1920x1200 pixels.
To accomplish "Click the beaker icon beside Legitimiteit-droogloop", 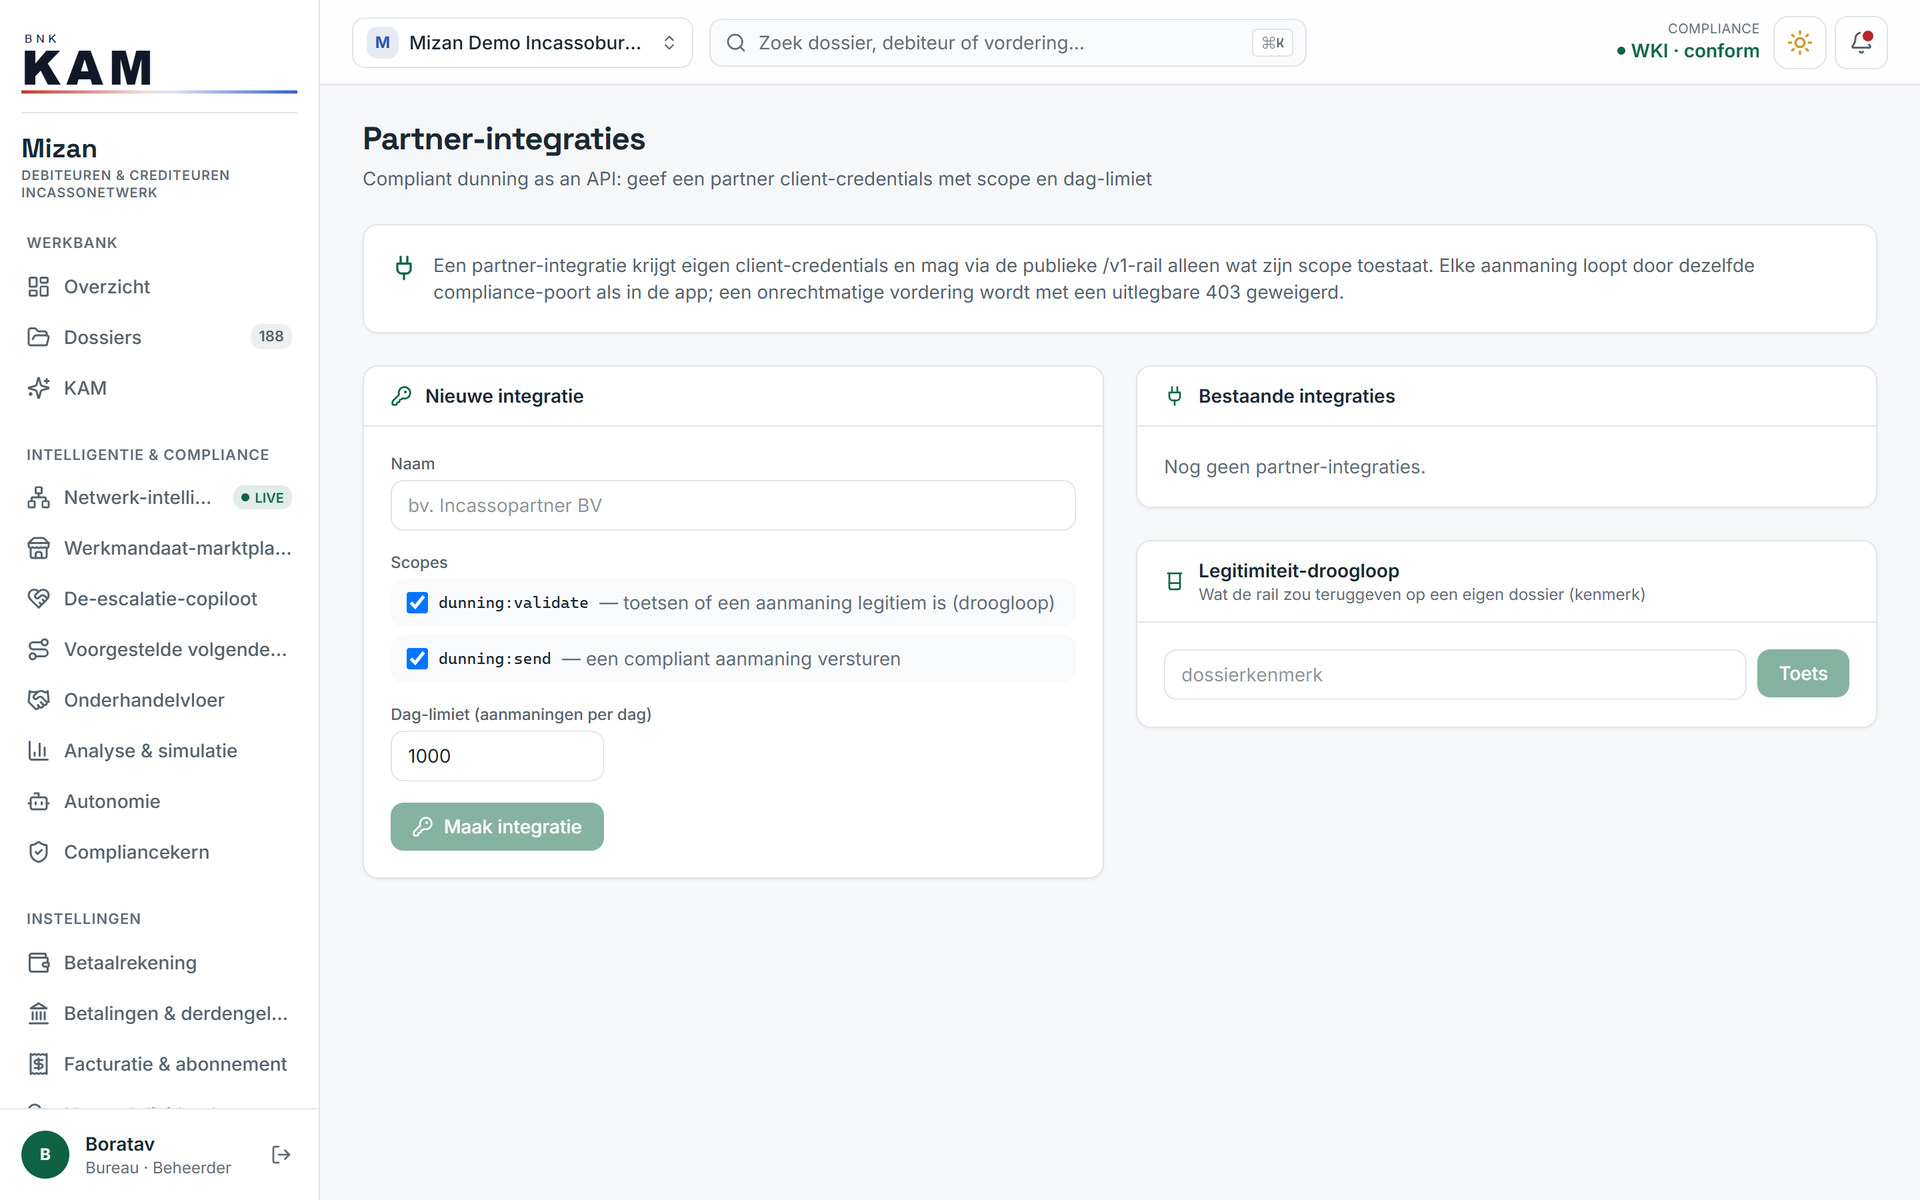I will pyautogui.click(x=1175, y=581).
